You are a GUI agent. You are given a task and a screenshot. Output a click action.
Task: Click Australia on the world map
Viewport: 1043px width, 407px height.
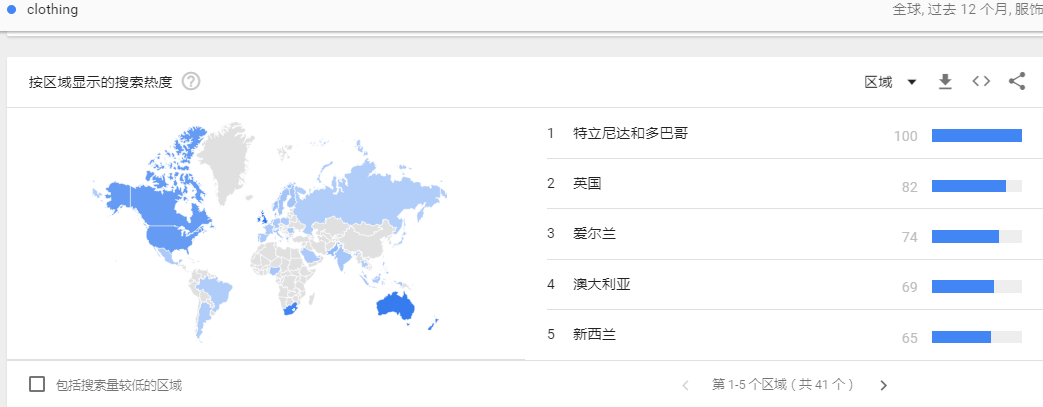[395, 307]
